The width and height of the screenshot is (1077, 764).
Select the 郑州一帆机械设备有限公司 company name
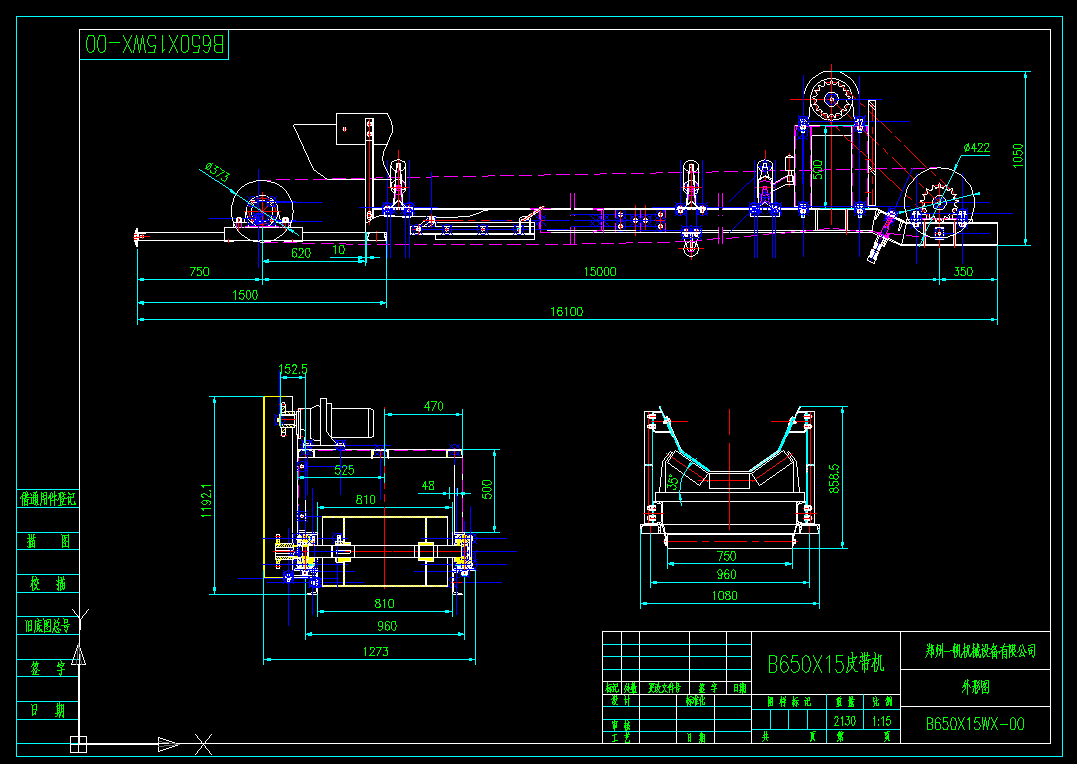point(980,651)
